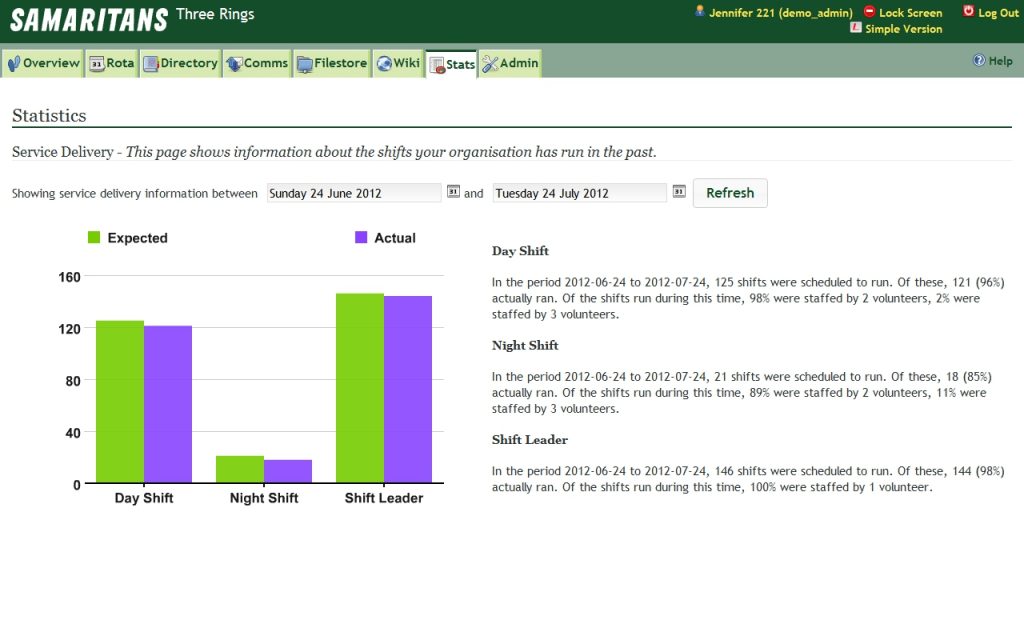Click the Refresh button

[730, 193]
